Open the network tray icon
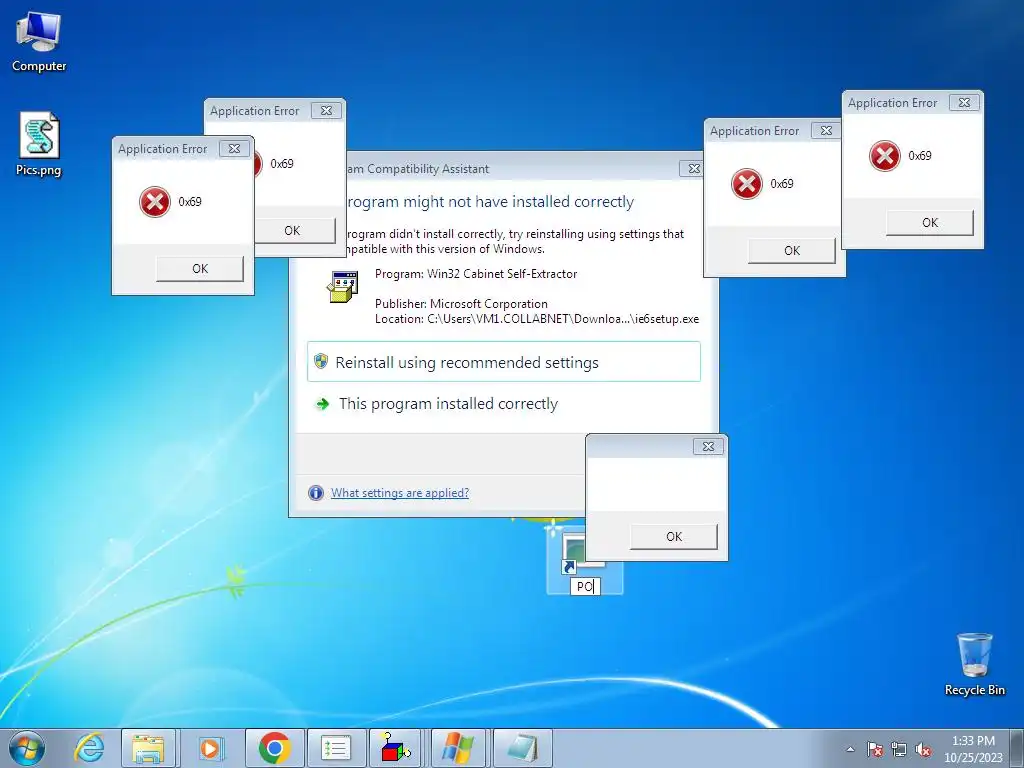This screenshot has width=1024, height=768. [x=899, y=749]
